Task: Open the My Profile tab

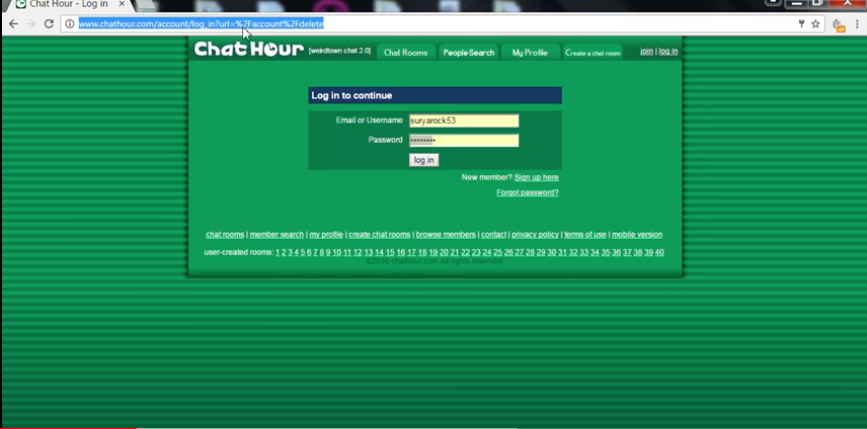Action: click(530, 53)
